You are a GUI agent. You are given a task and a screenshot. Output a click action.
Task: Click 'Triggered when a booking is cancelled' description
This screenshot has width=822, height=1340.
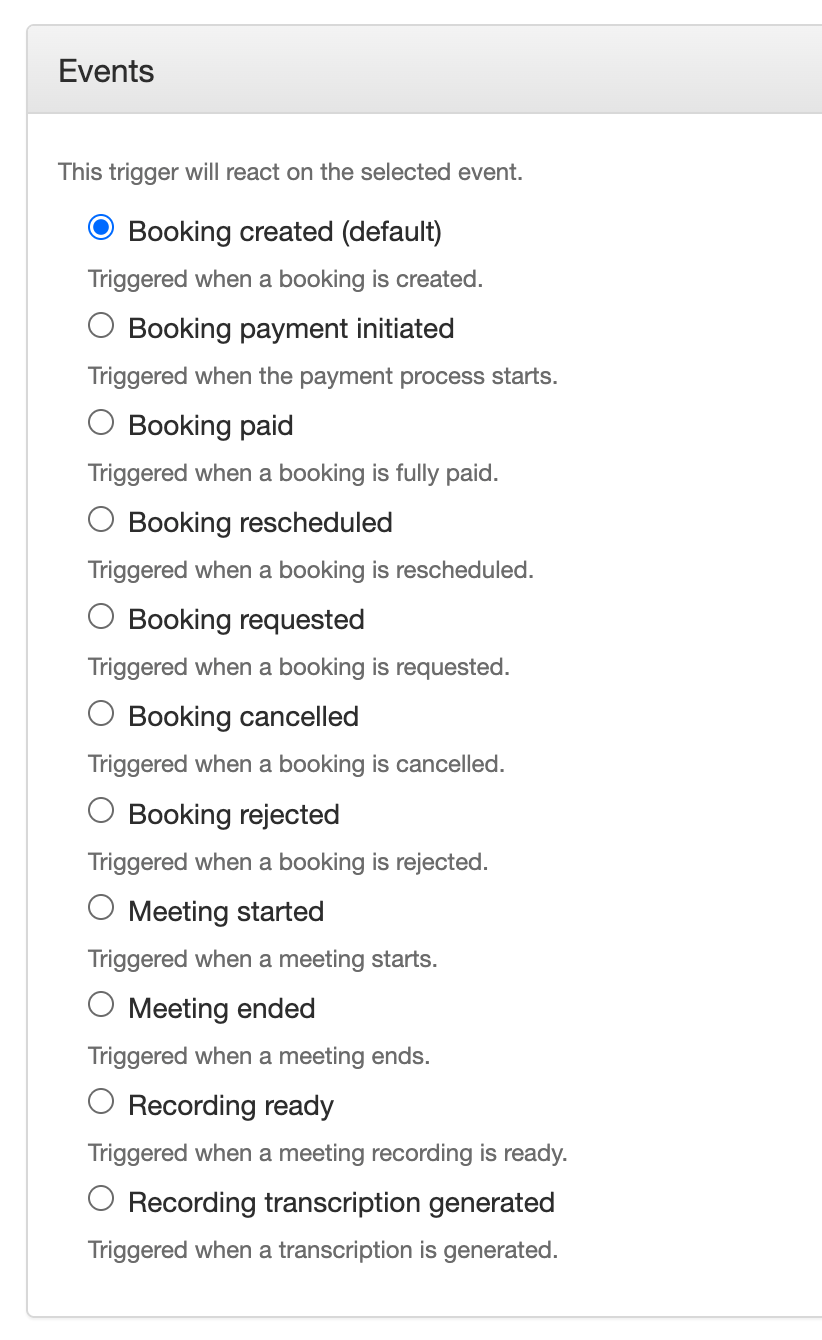pos(296,764)
